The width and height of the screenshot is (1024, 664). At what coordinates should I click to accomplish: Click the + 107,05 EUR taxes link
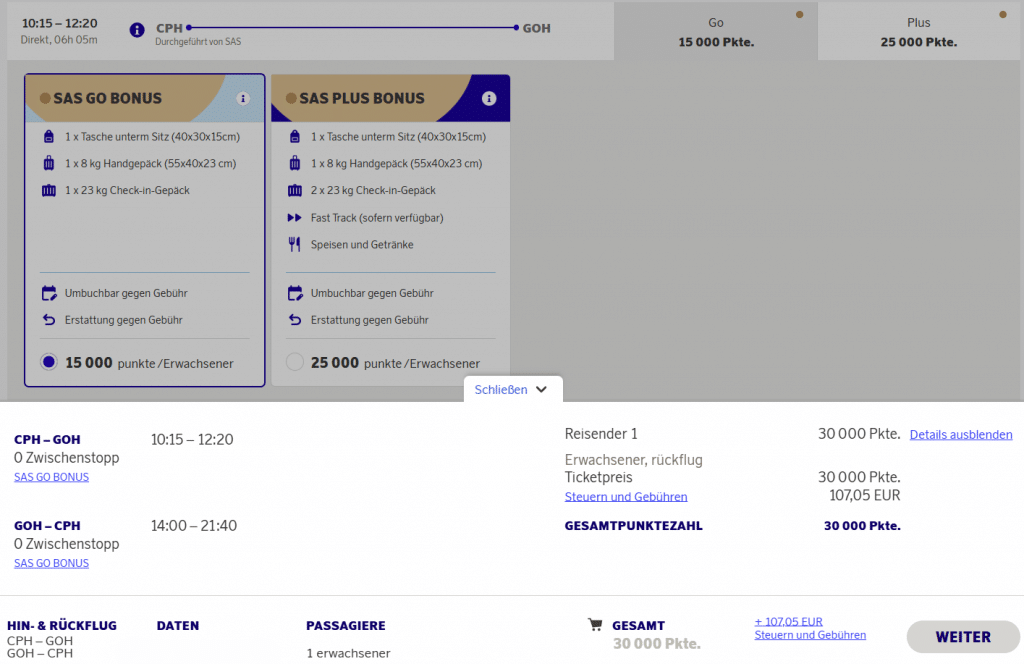point(788,621)
